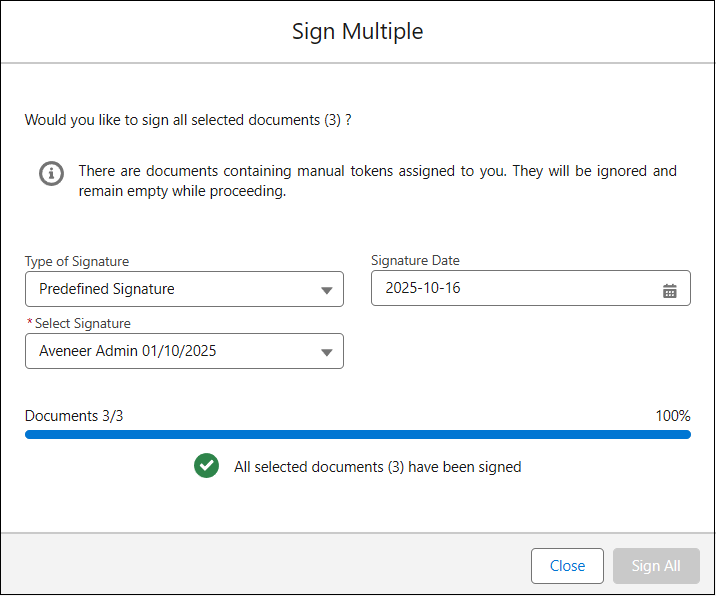The width and height of the screenshot is (716, 596).
Task: Click the Documents 3/3 counter label
Action: [74, 416]
